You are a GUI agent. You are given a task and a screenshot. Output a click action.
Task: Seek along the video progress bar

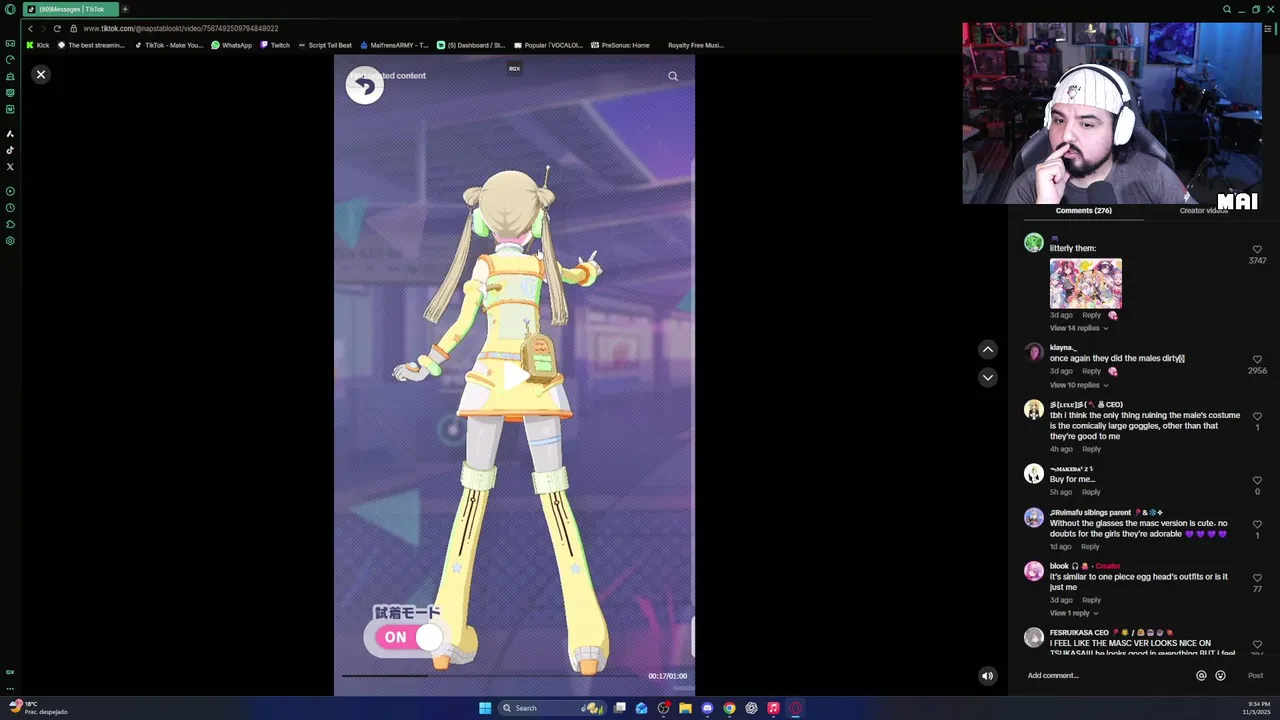point(490,676)
